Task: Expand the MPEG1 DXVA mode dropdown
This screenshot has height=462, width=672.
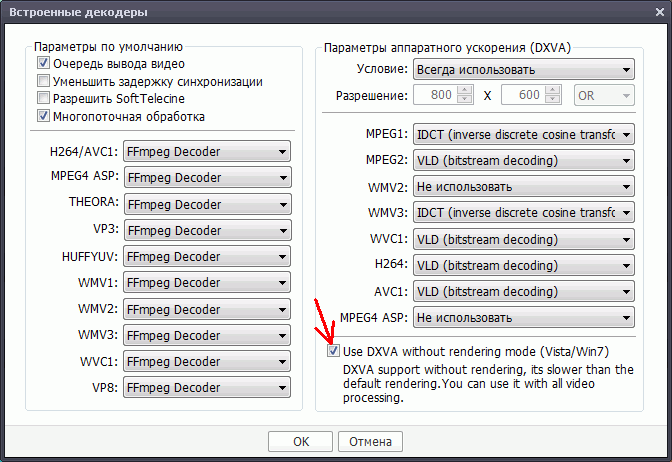Action: (523, 134)
